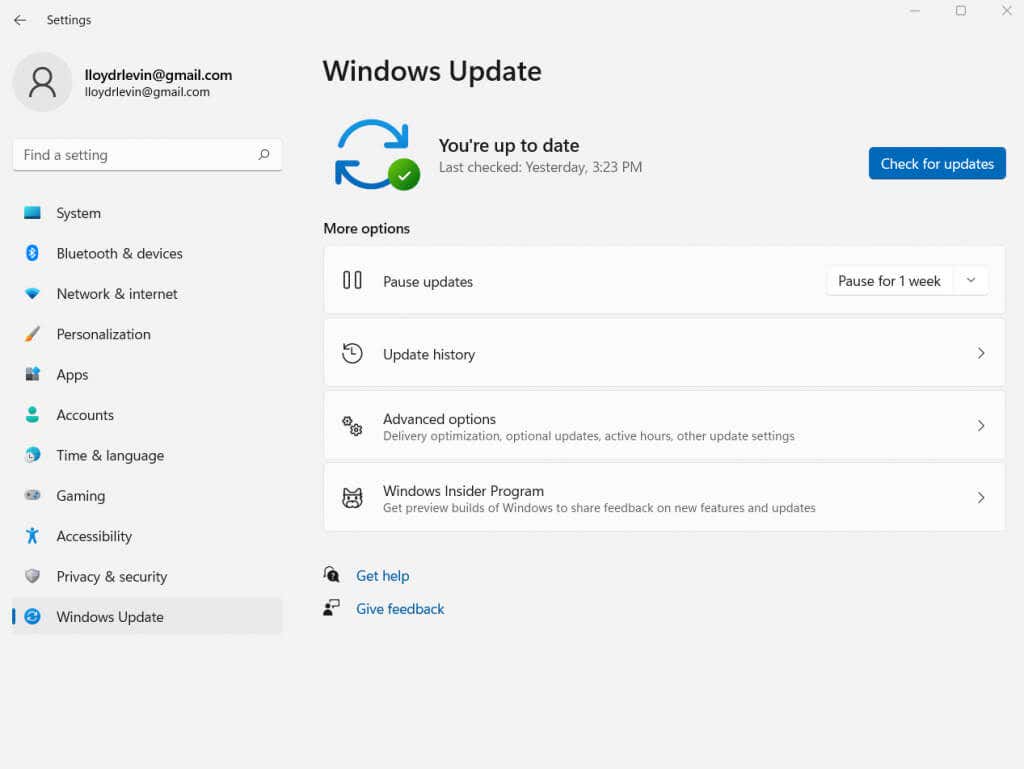The width and height of the screenshot is (1024, 769).
Task: Click the Apps icon in sidebar
Action: (x=32, y=374)
